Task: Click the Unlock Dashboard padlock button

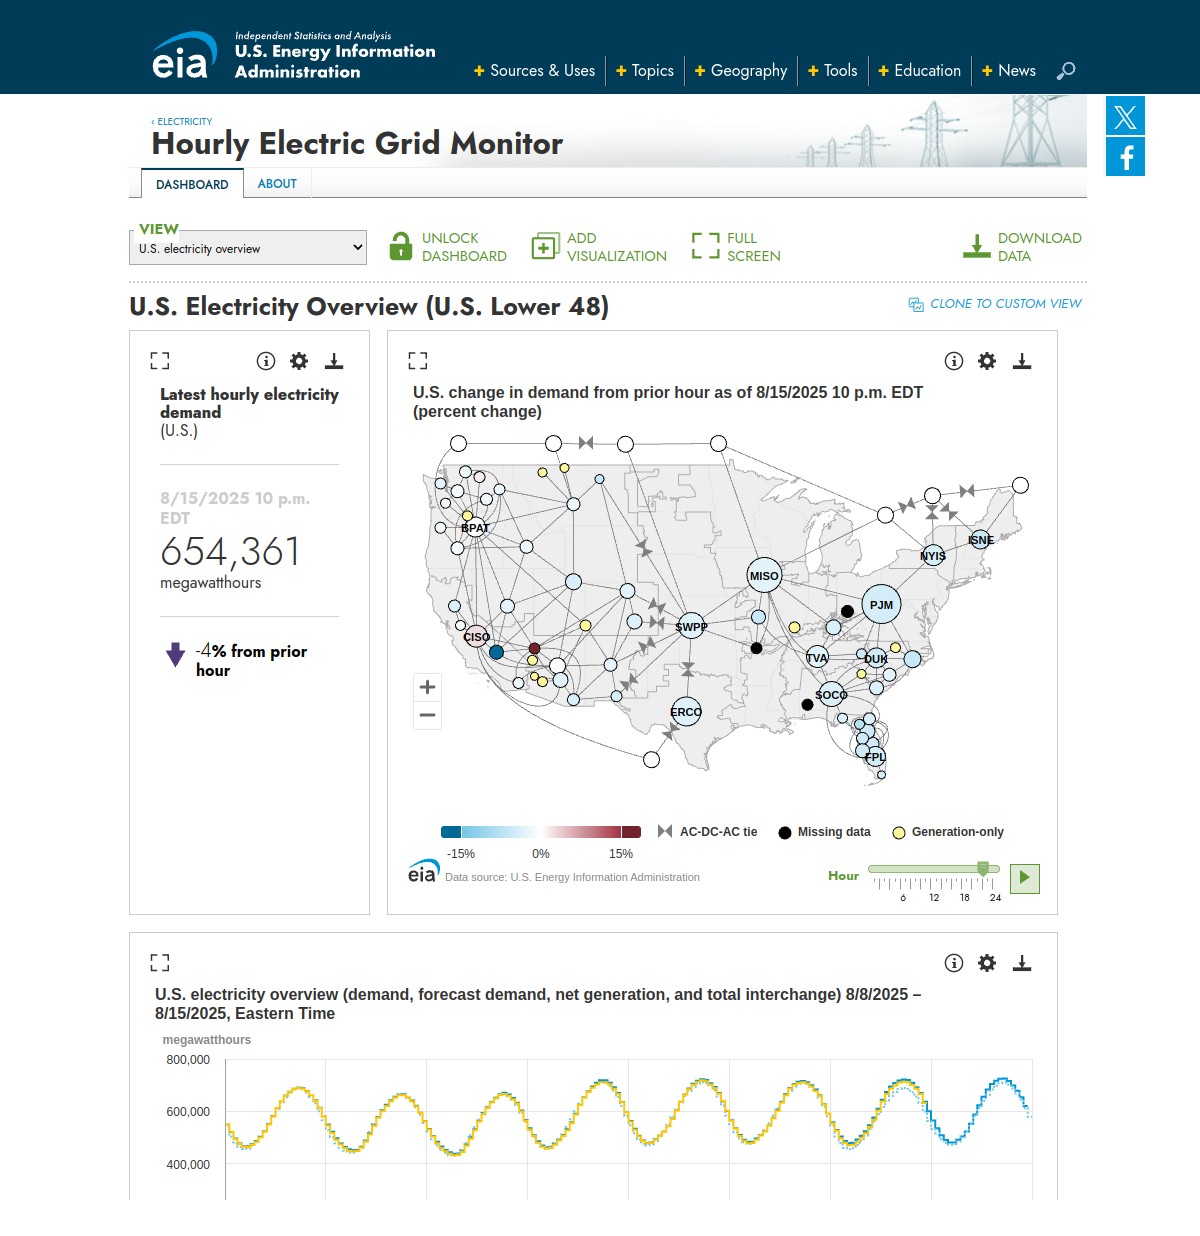Action: click(x=447, y=247)
